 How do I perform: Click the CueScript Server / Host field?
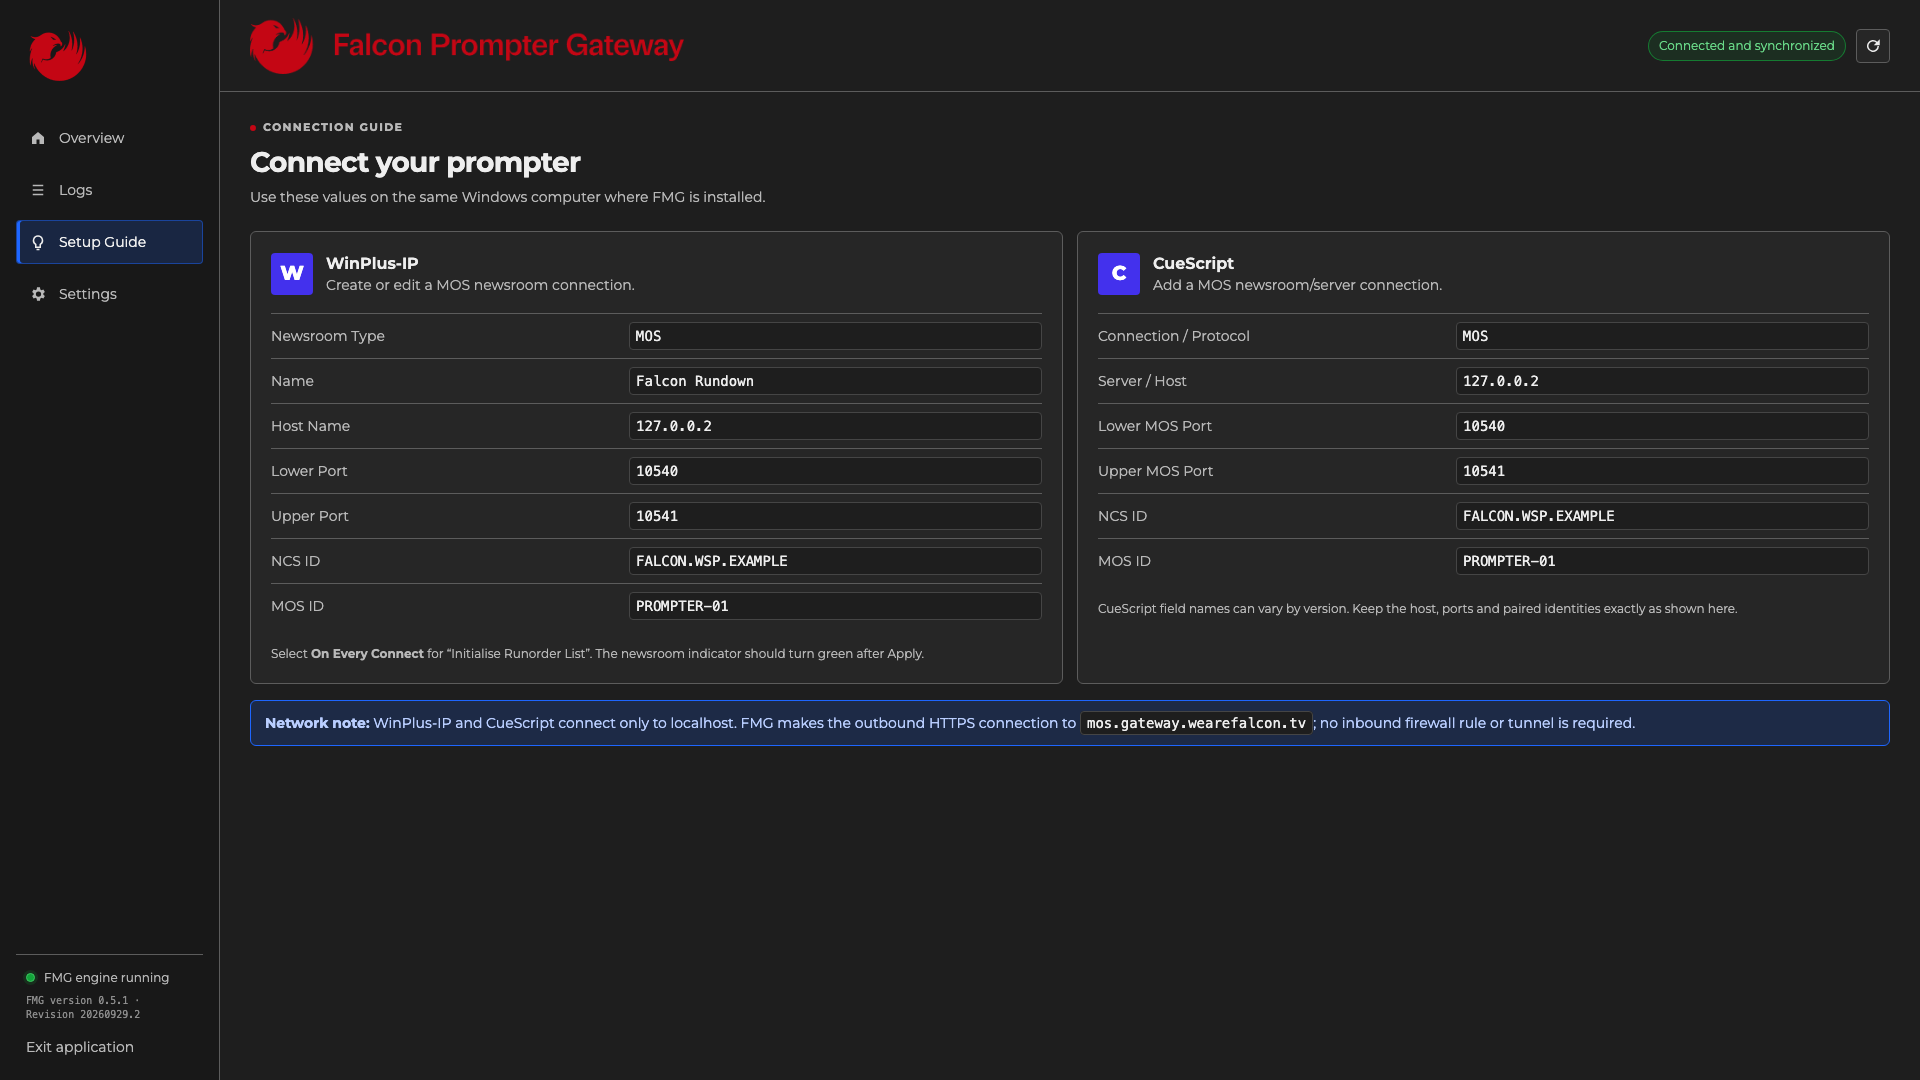(1662, 381)
